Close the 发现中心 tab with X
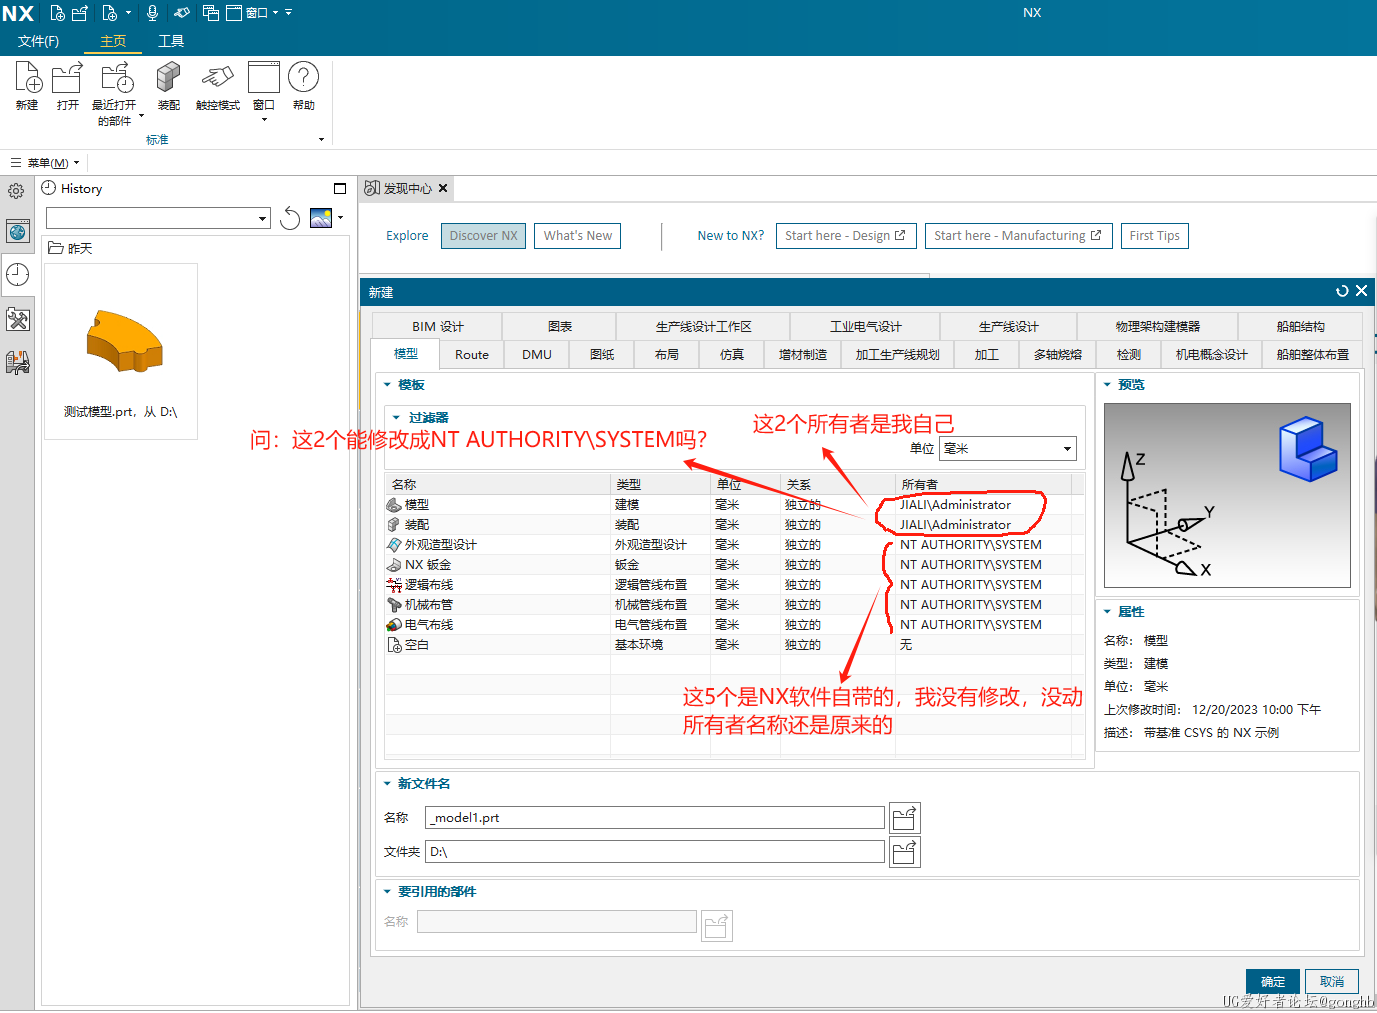The height and width of the screenshot is (1013, 1377). [443, 188]
